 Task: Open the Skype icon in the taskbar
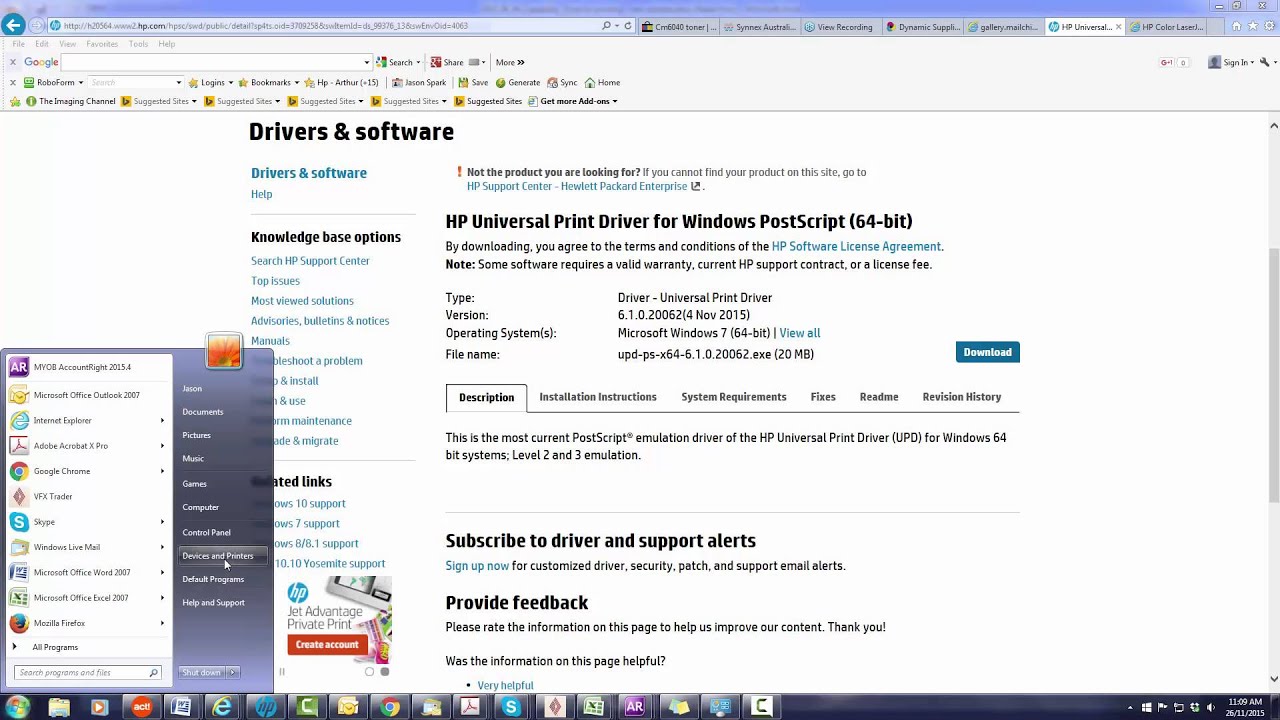(511, 707)
